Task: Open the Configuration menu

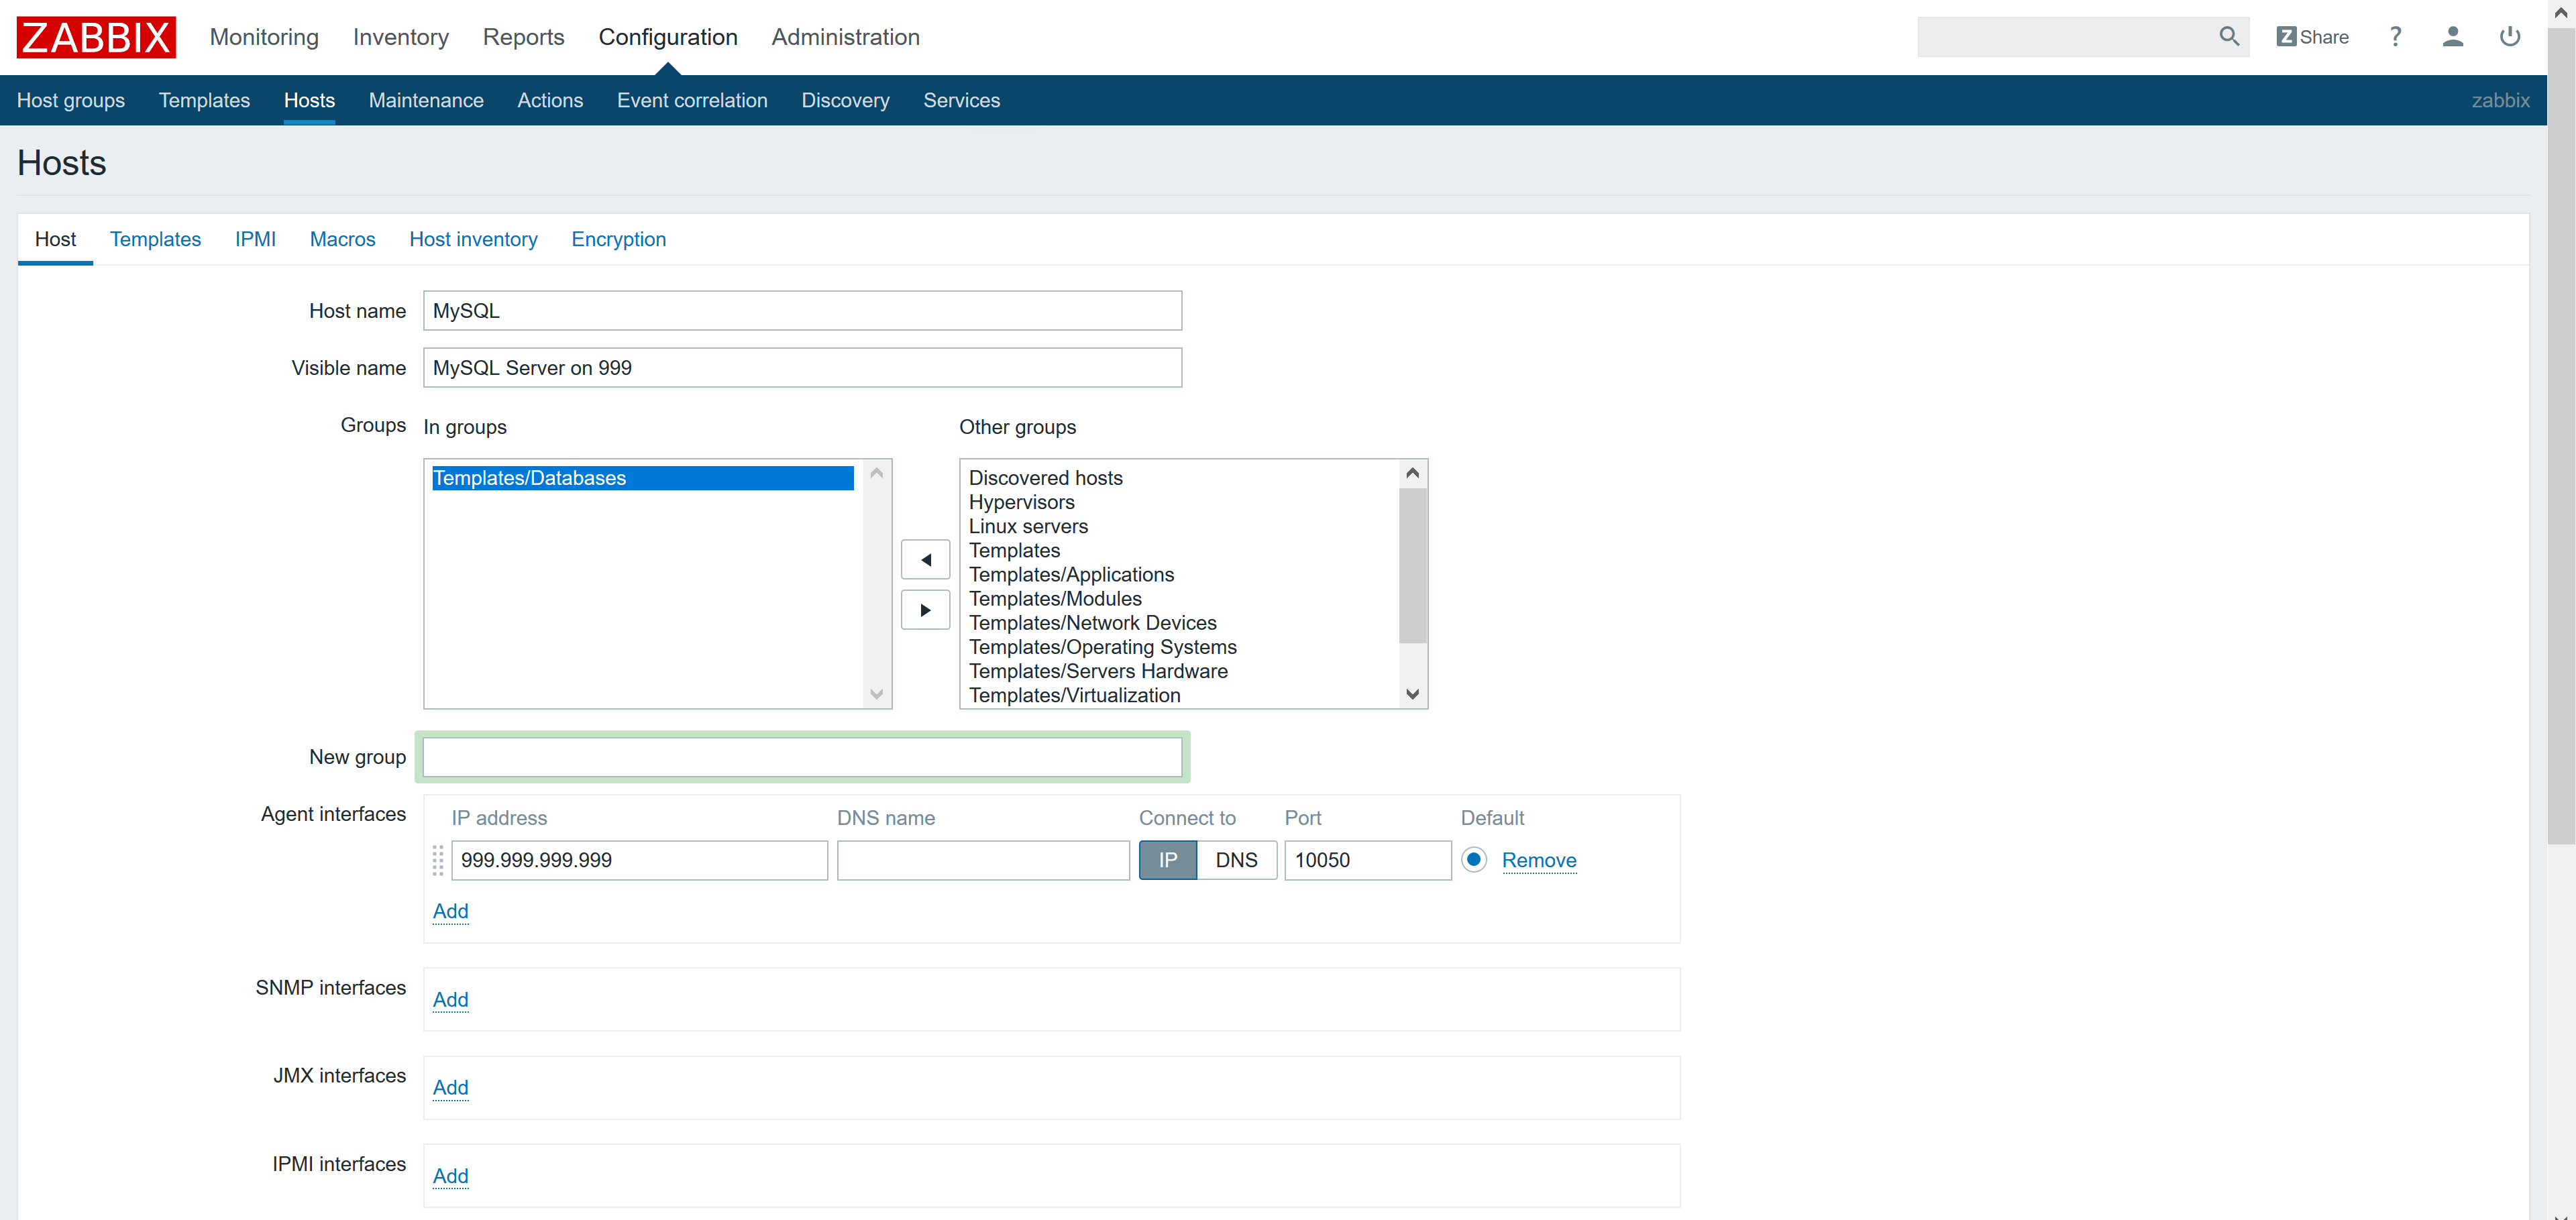Action: [668, 37]
